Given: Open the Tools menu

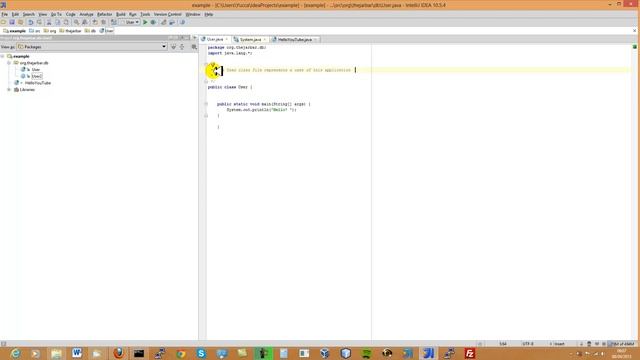Looking at the screenshot, I should (x=145, y=14).
